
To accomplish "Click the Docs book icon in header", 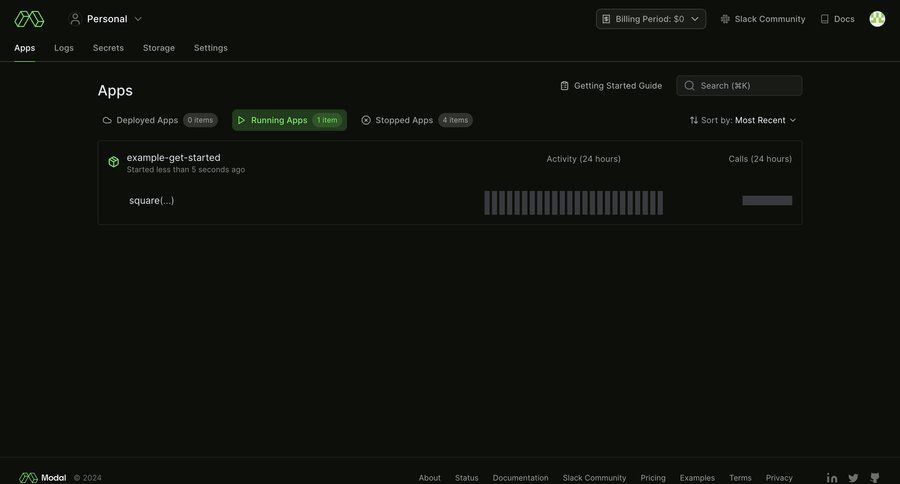I will [x=825, y=19].
